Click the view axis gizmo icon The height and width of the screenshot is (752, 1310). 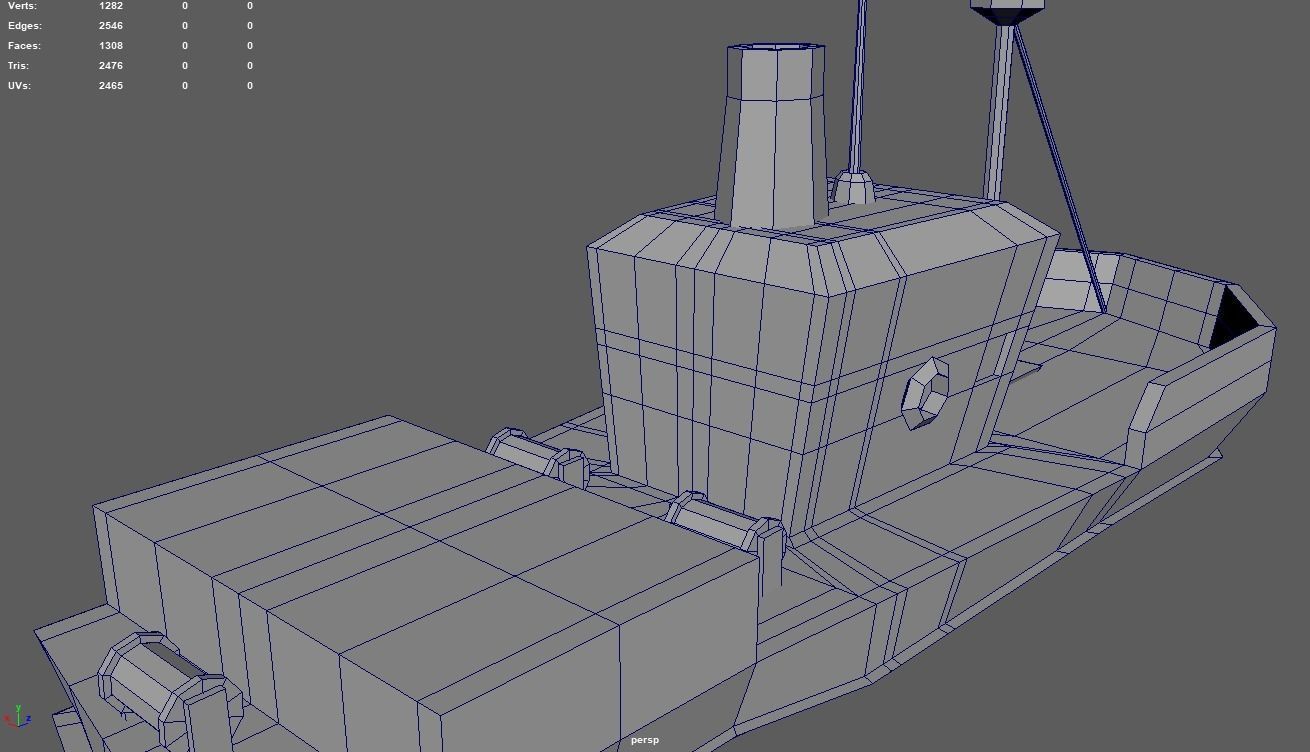pyautogui.click(x=17, y=716)
